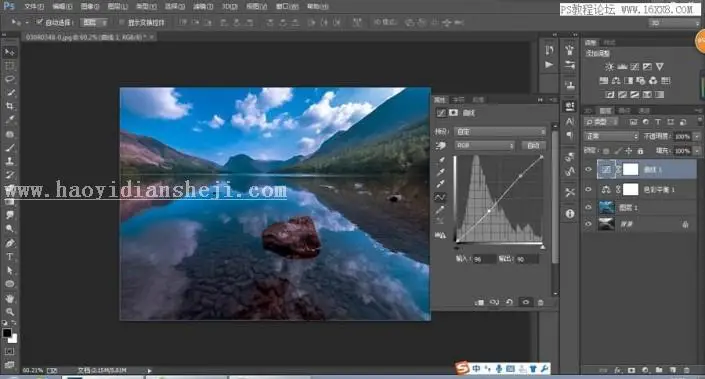Toggle lock transparent pixels
The image size is (705, 379).
(607, 151)
